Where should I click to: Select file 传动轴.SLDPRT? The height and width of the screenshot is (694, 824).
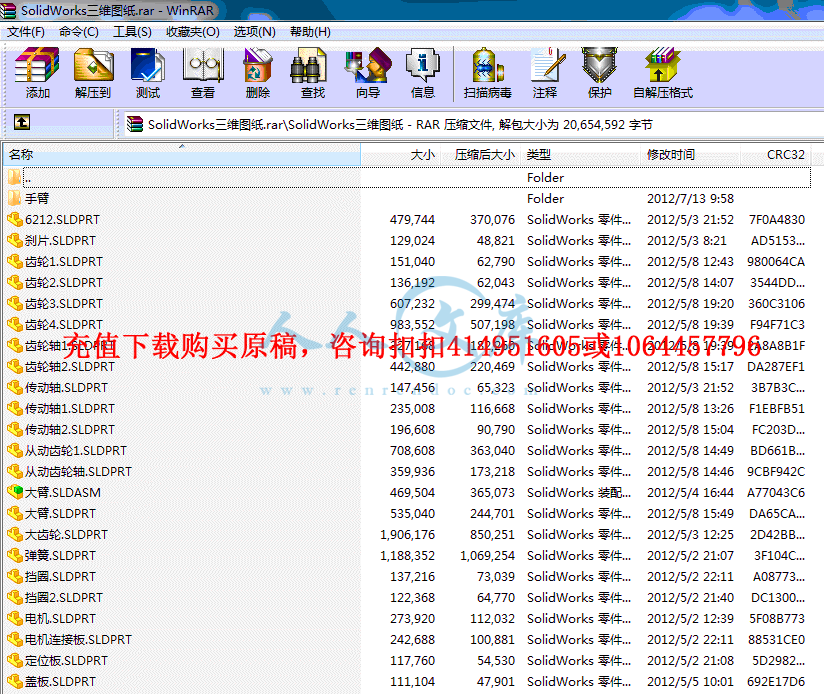pos(66,388)
